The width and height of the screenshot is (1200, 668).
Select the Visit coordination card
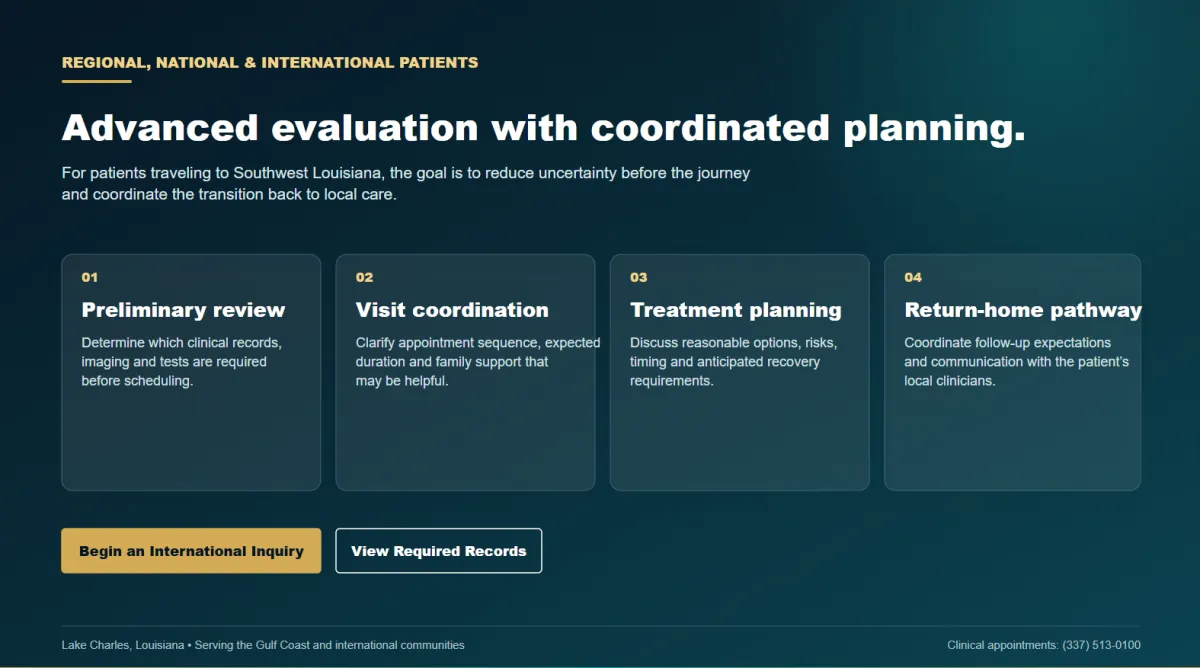pyautogui.click(x=465, y=372)
